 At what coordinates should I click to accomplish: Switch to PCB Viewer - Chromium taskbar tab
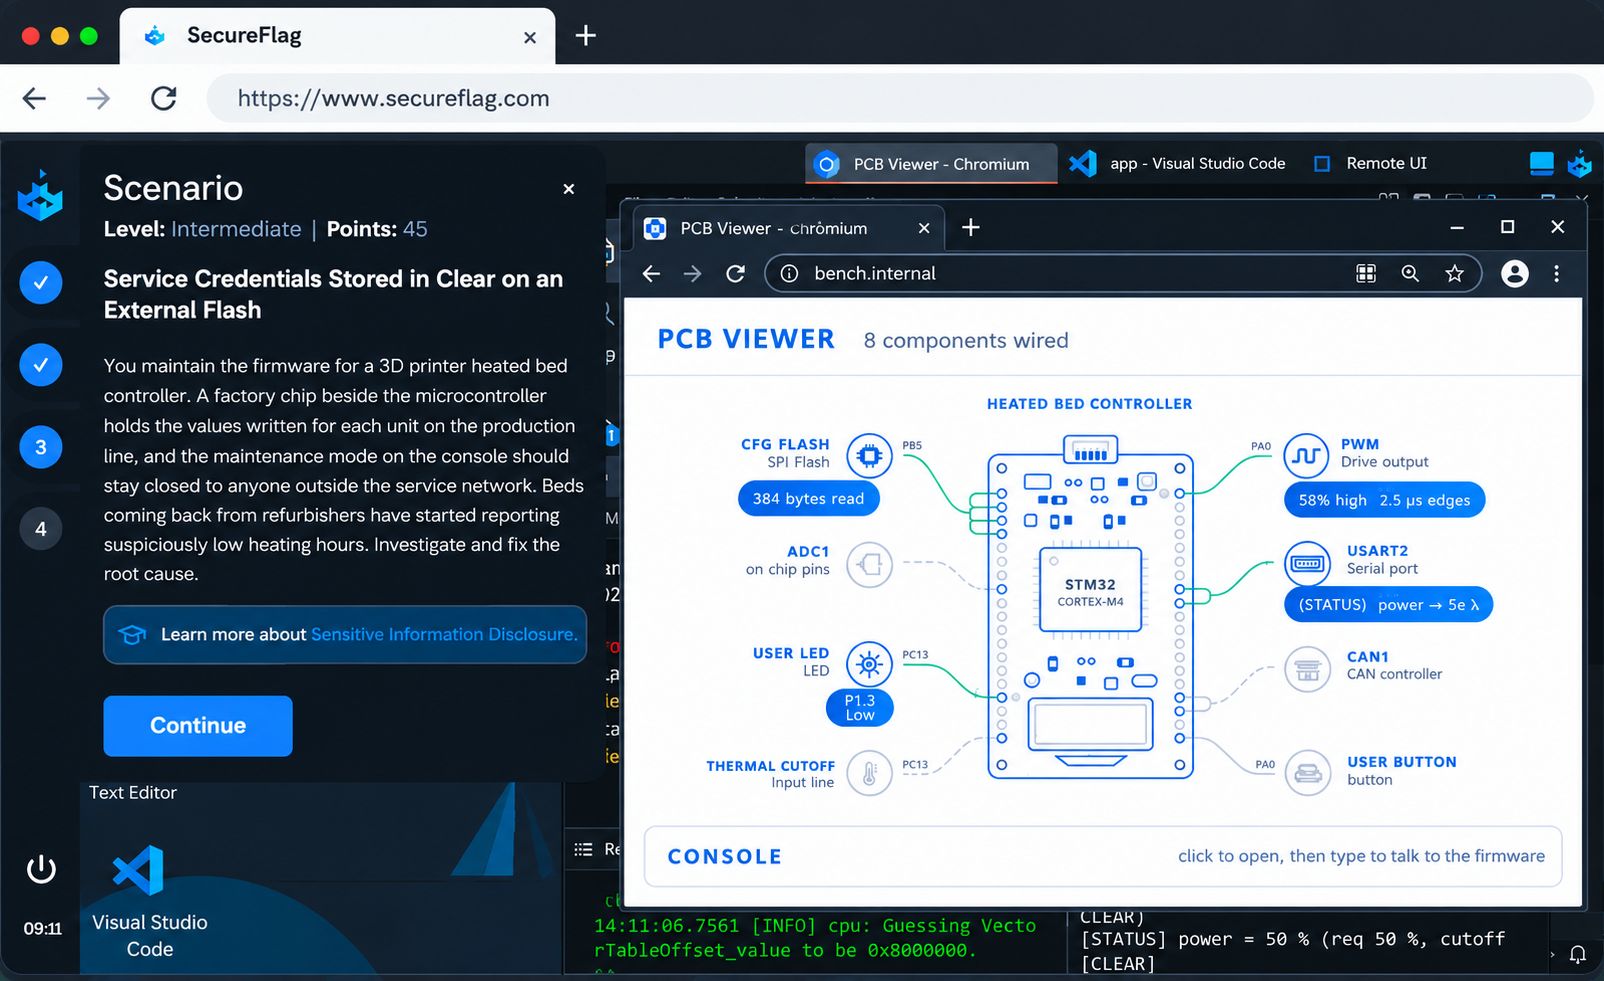coord(931,164)
